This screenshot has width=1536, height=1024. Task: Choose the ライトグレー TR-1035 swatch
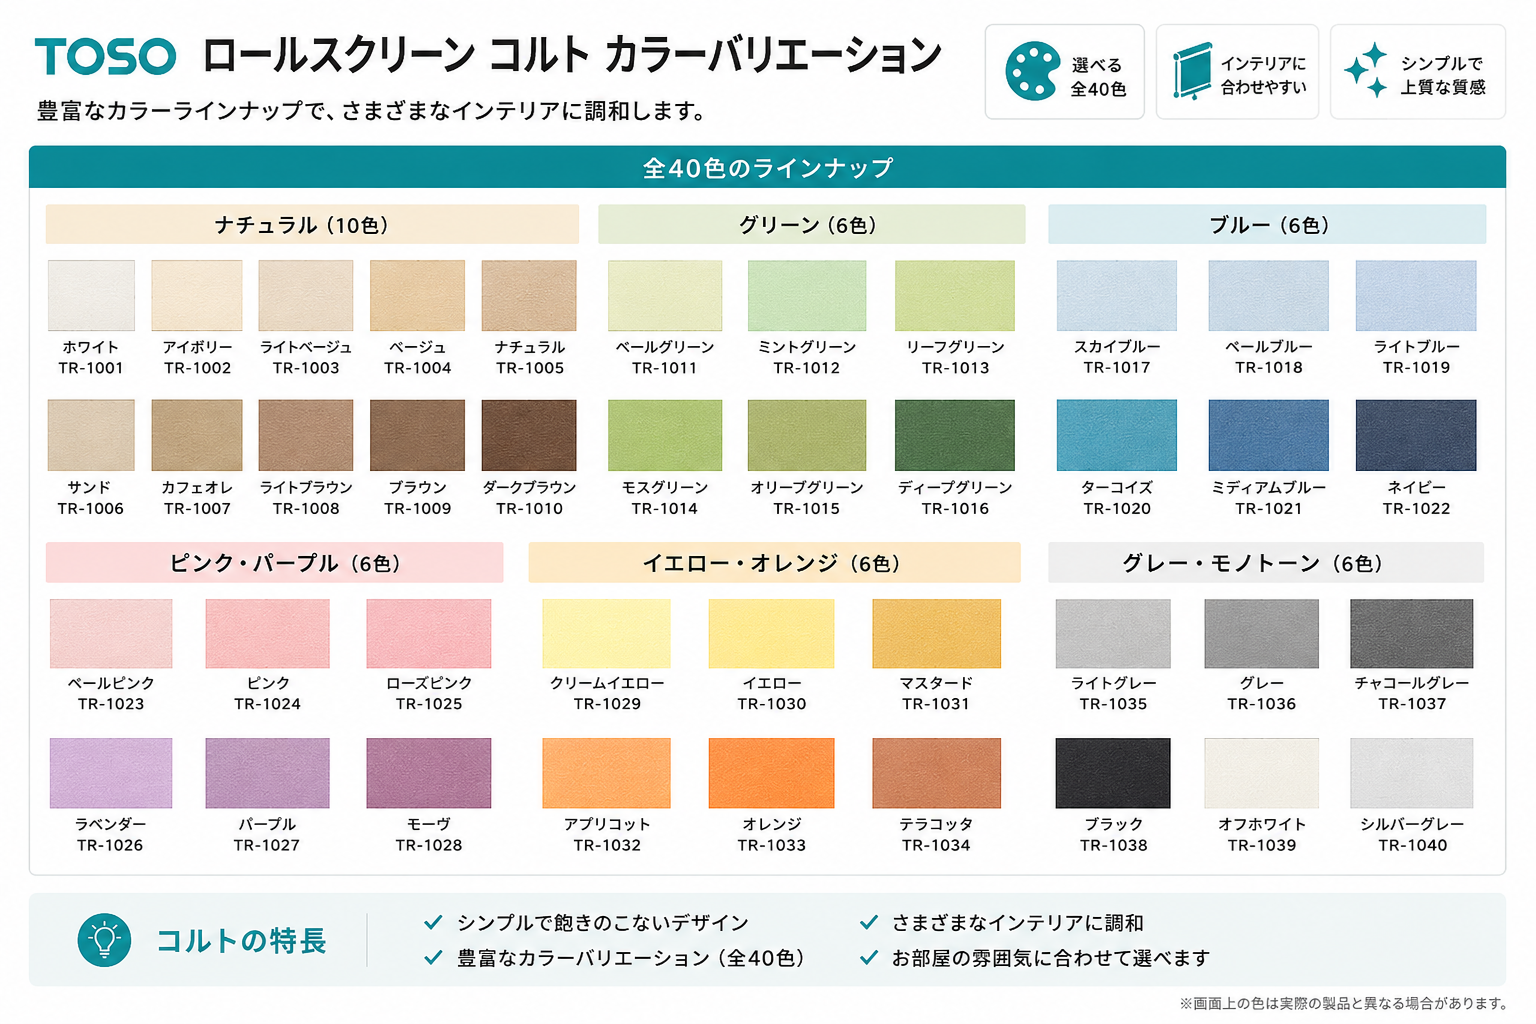pyautogui.click(x=1113, y=634)
